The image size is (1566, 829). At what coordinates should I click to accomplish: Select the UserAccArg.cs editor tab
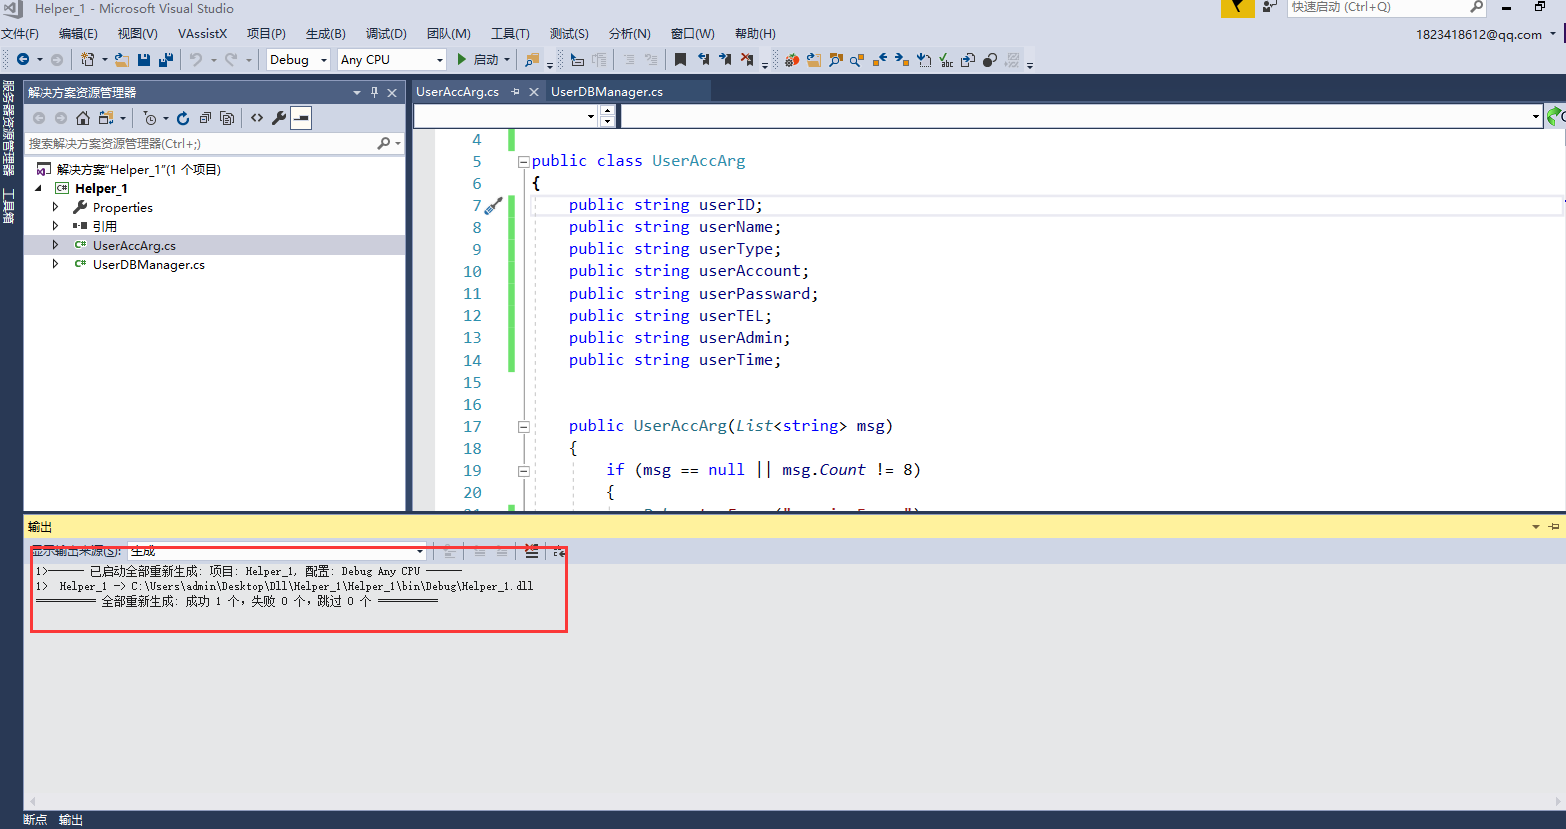click(x=457, y=92)
